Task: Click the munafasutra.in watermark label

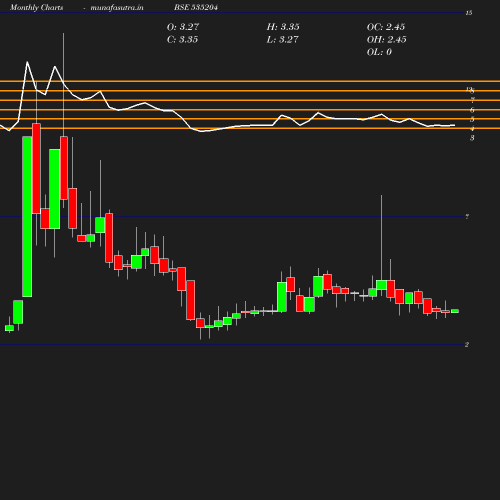Action: coord(117,7)
